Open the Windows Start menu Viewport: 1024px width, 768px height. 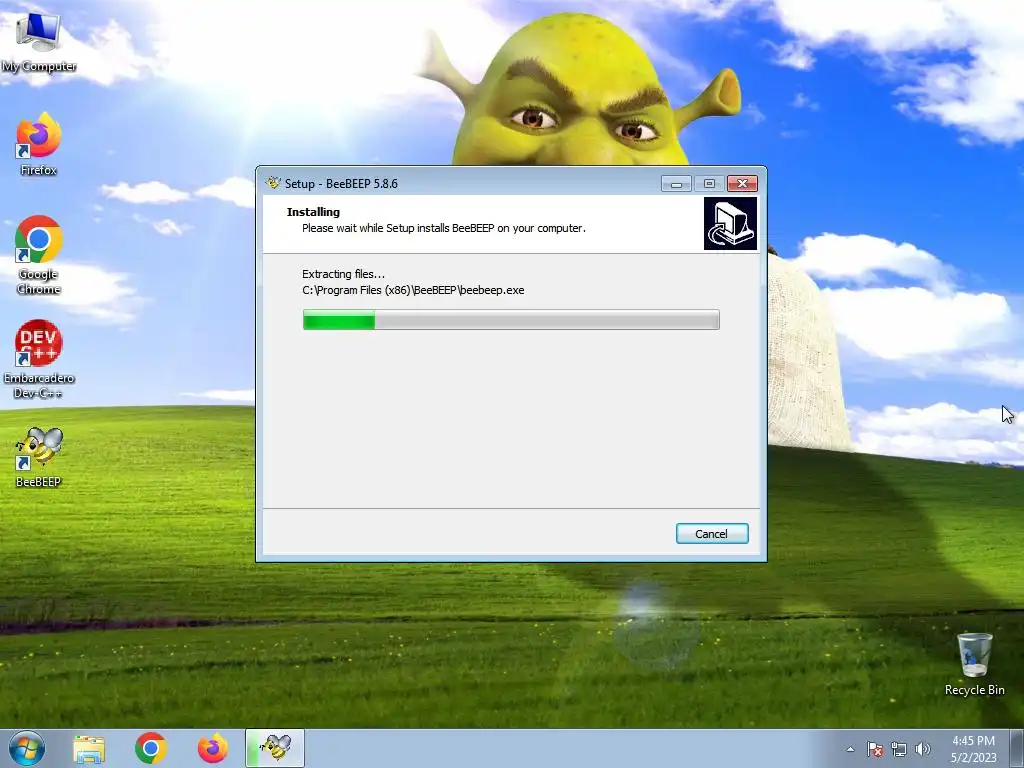(27, 748)
